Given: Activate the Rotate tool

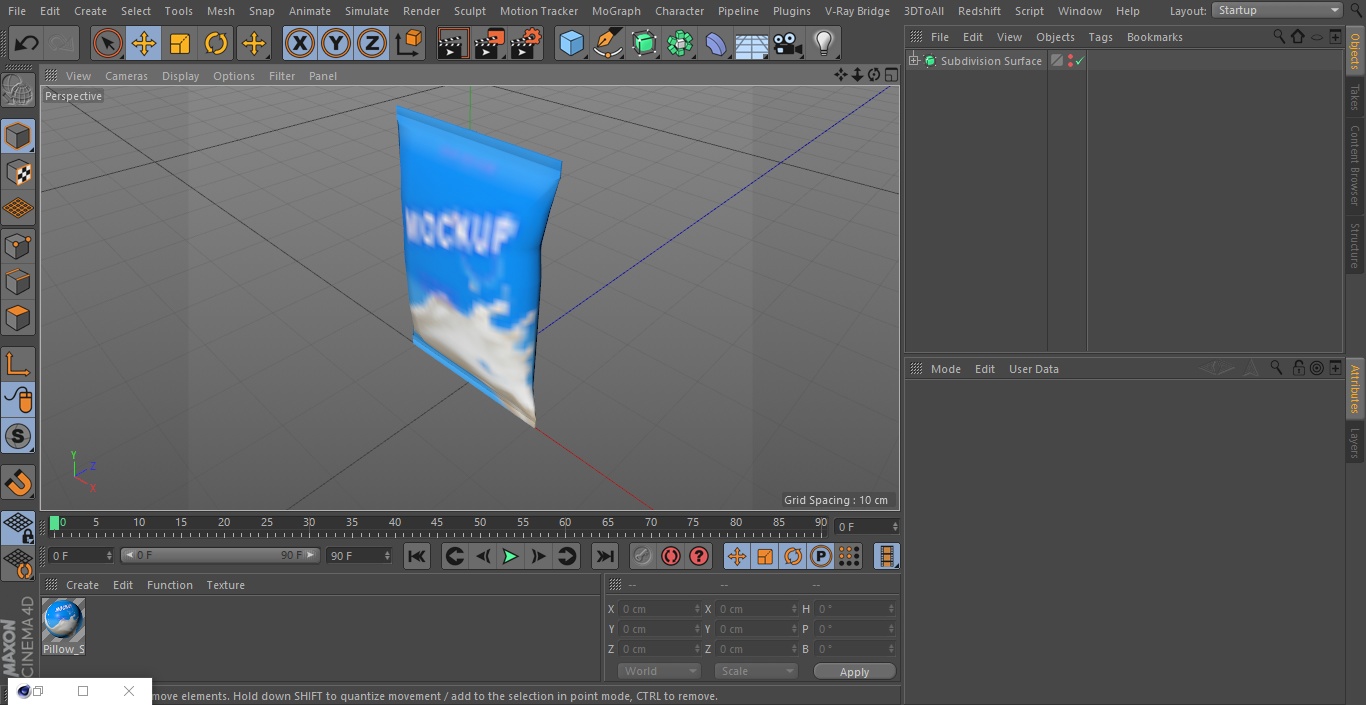Looking at the screenshot, I should [x=216, y=43].
